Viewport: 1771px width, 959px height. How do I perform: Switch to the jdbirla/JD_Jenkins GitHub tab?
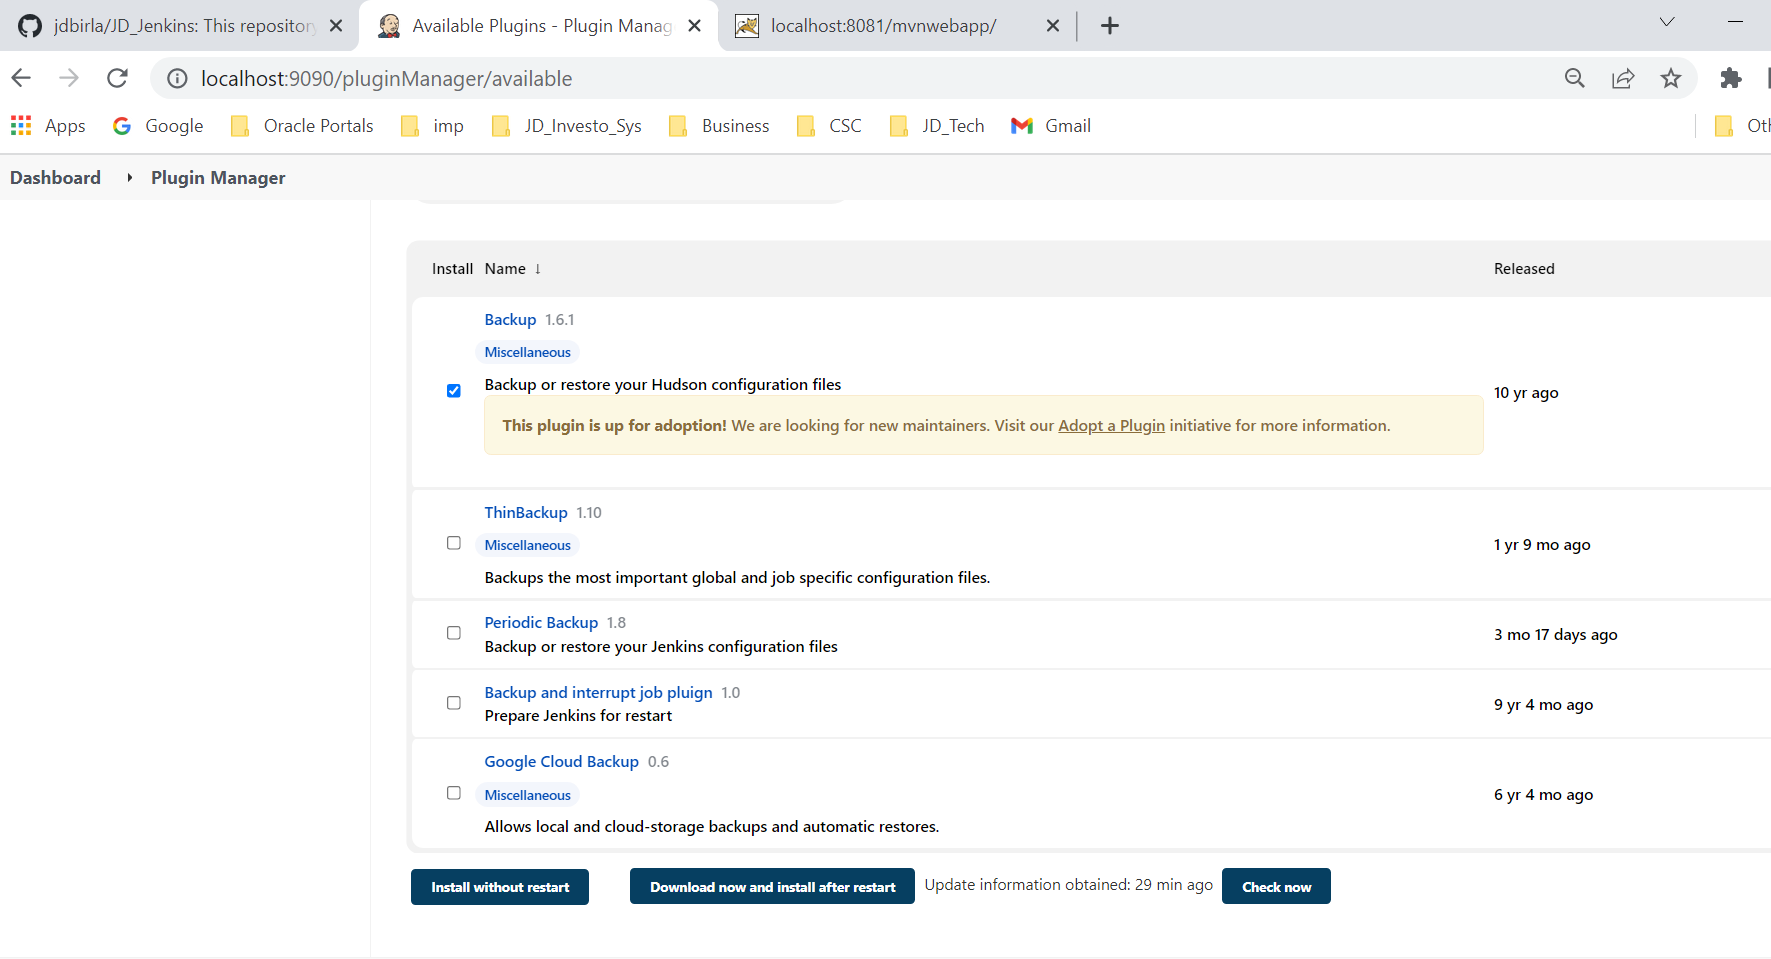pos(180,26)
